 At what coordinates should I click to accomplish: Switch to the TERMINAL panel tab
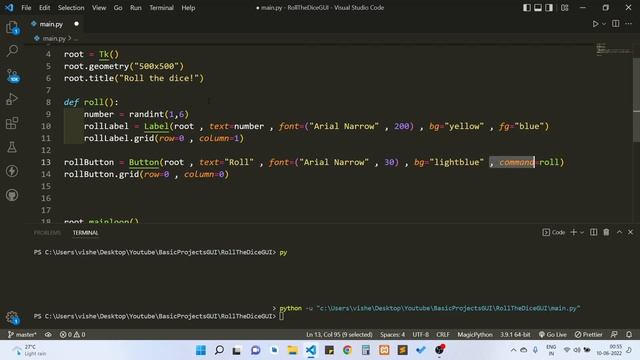pos(85,233)
